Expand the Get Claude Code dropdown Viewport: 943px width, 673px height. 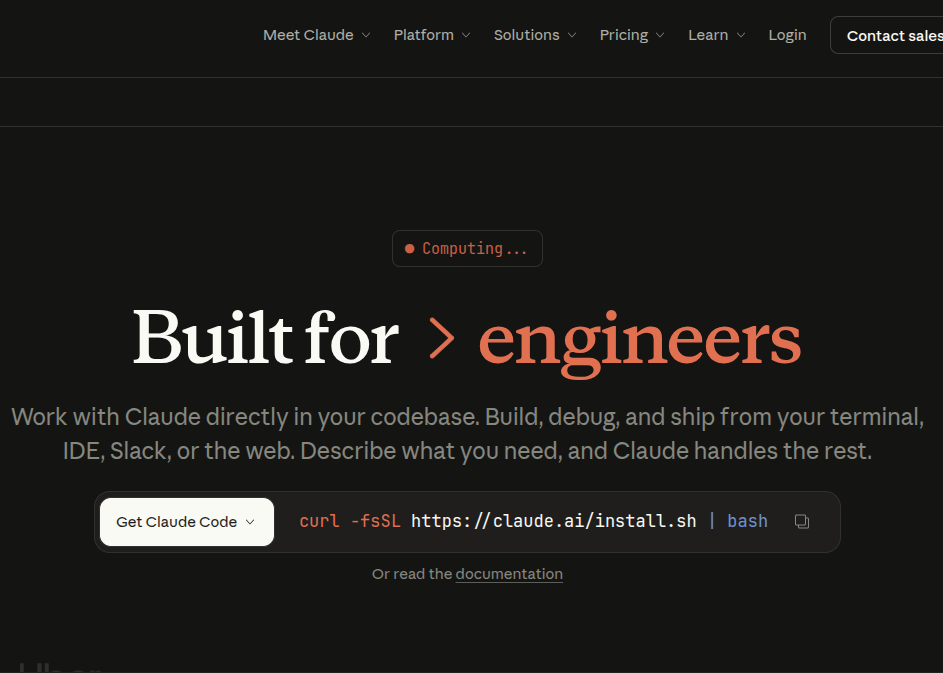[186, 522]
